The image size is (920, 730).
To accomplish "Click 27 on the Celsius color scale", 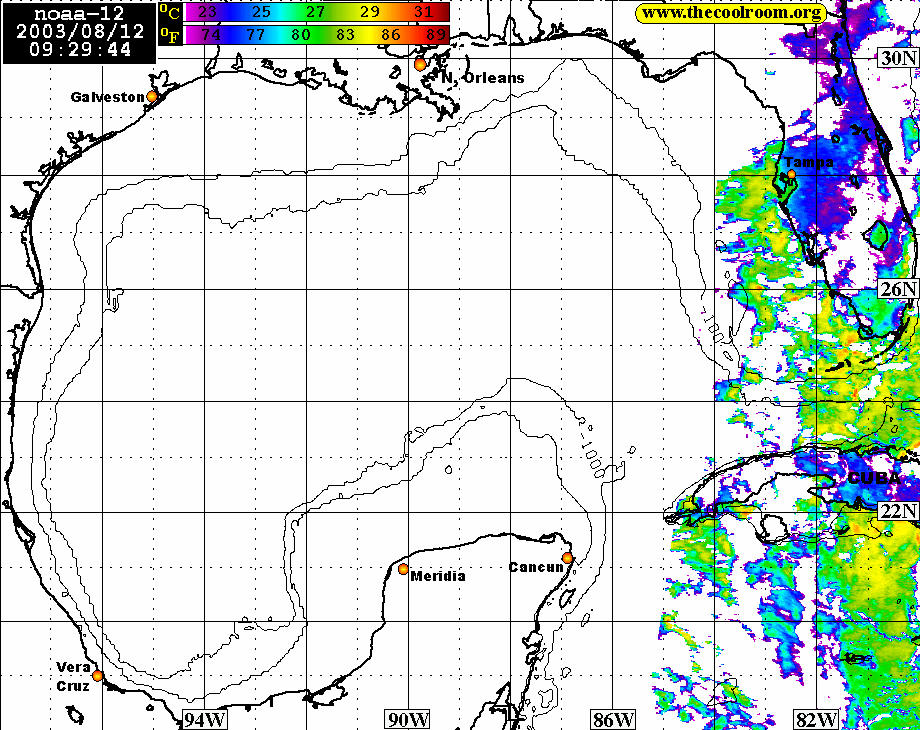I will coord(315,12).
